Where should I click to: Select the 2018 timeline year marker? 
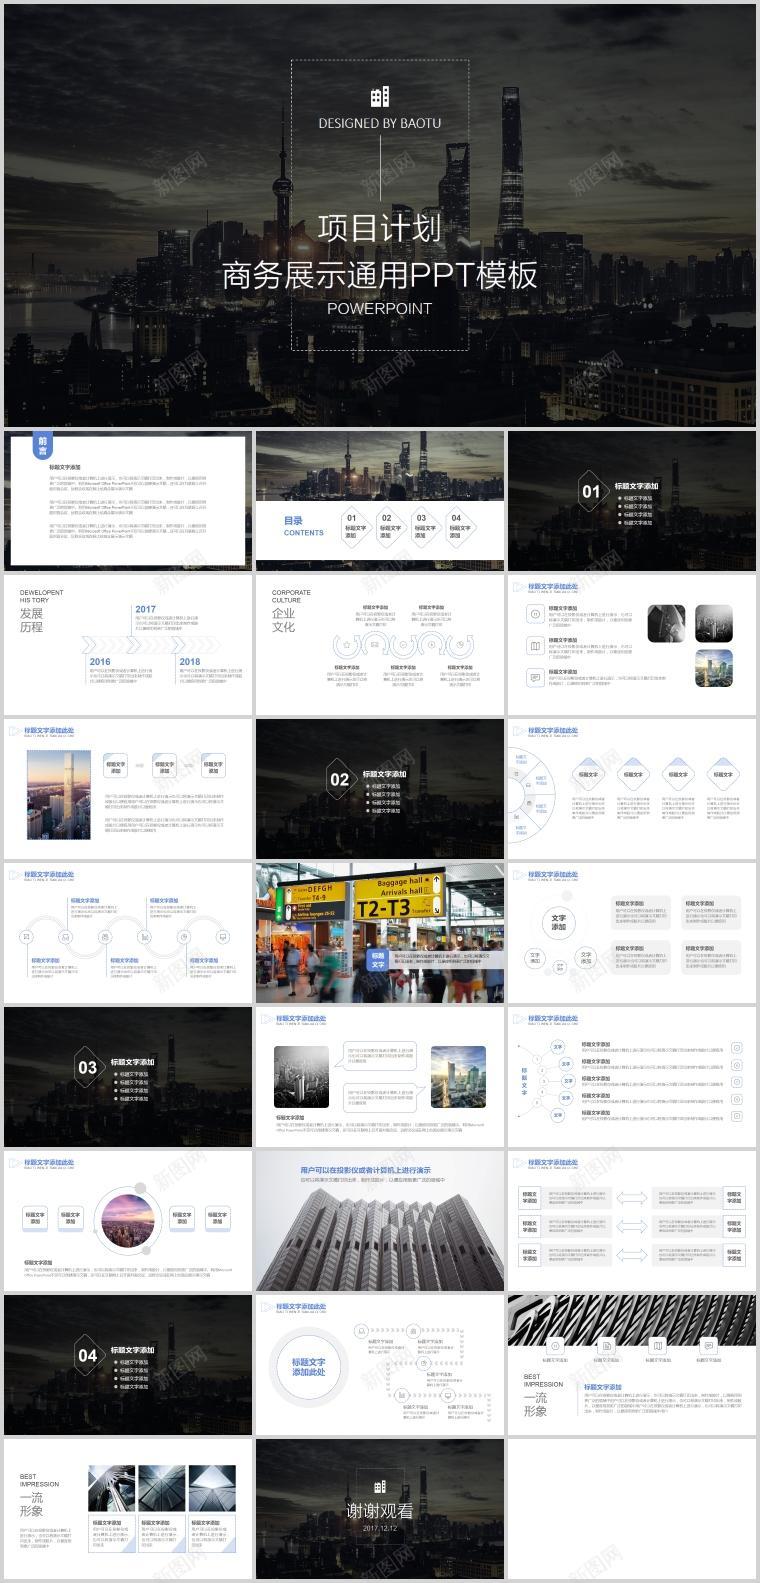point(190,661)
